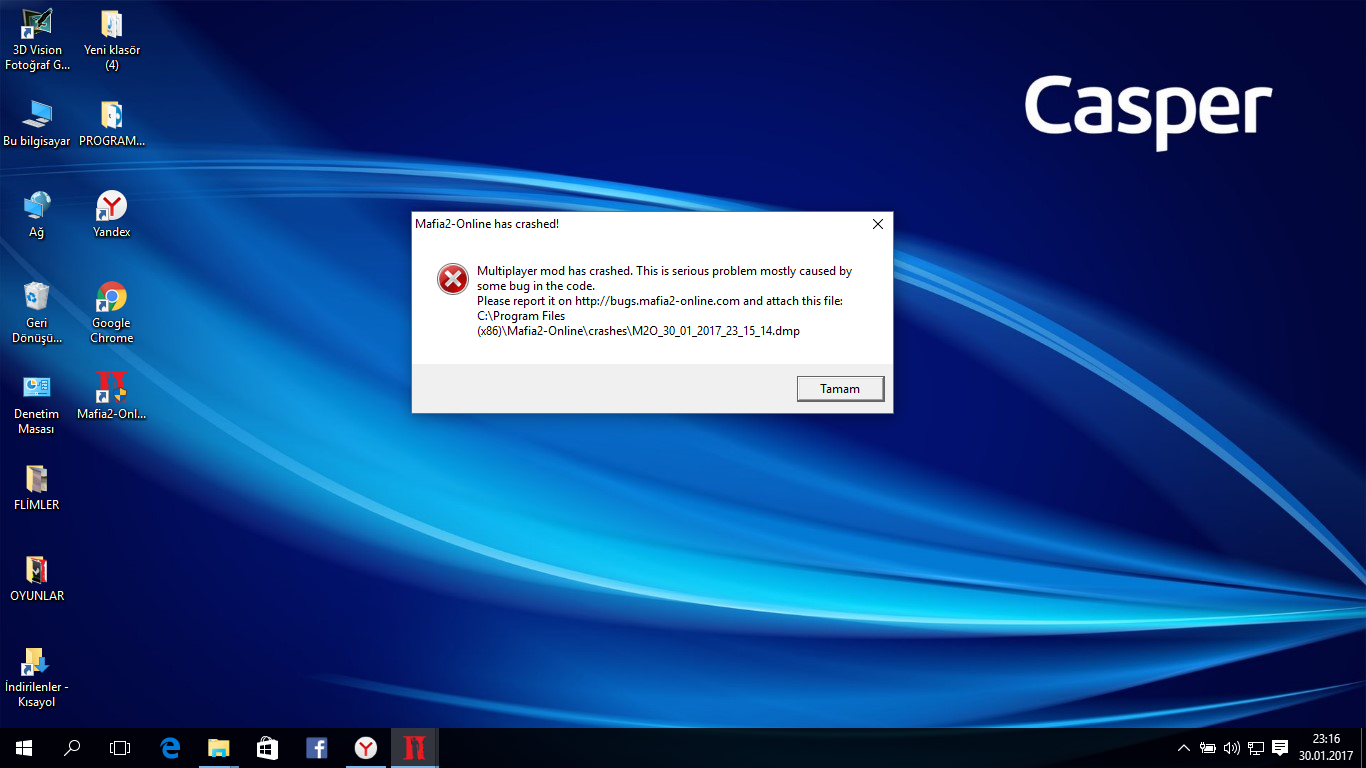
Task: Open the Windows Start menu
Action: tap(24, 748)
